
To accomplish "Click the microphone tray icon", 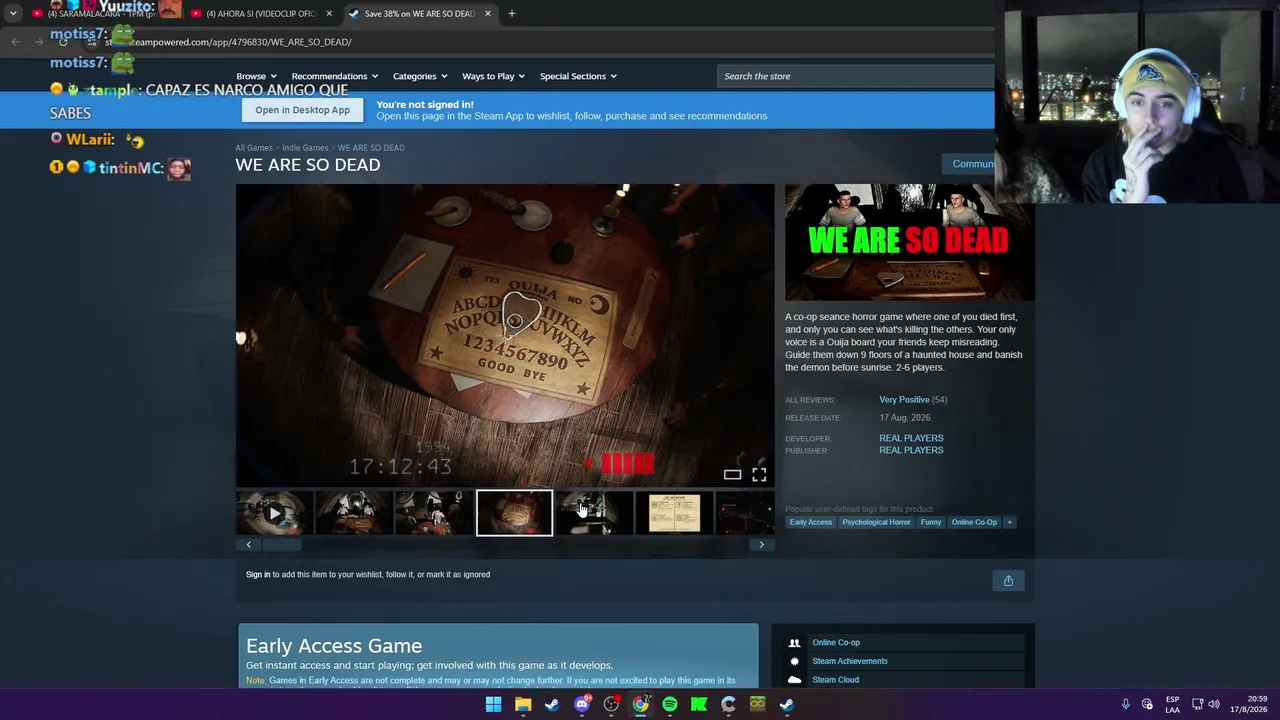I will 1125,704.
